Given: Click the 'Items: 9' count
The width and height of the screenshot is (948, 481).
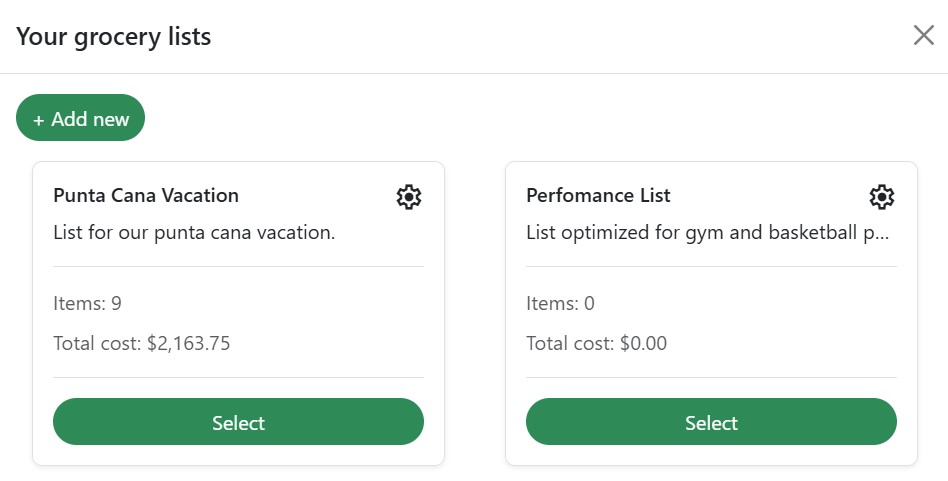Looking at the screenshot, I should (88, 303).
